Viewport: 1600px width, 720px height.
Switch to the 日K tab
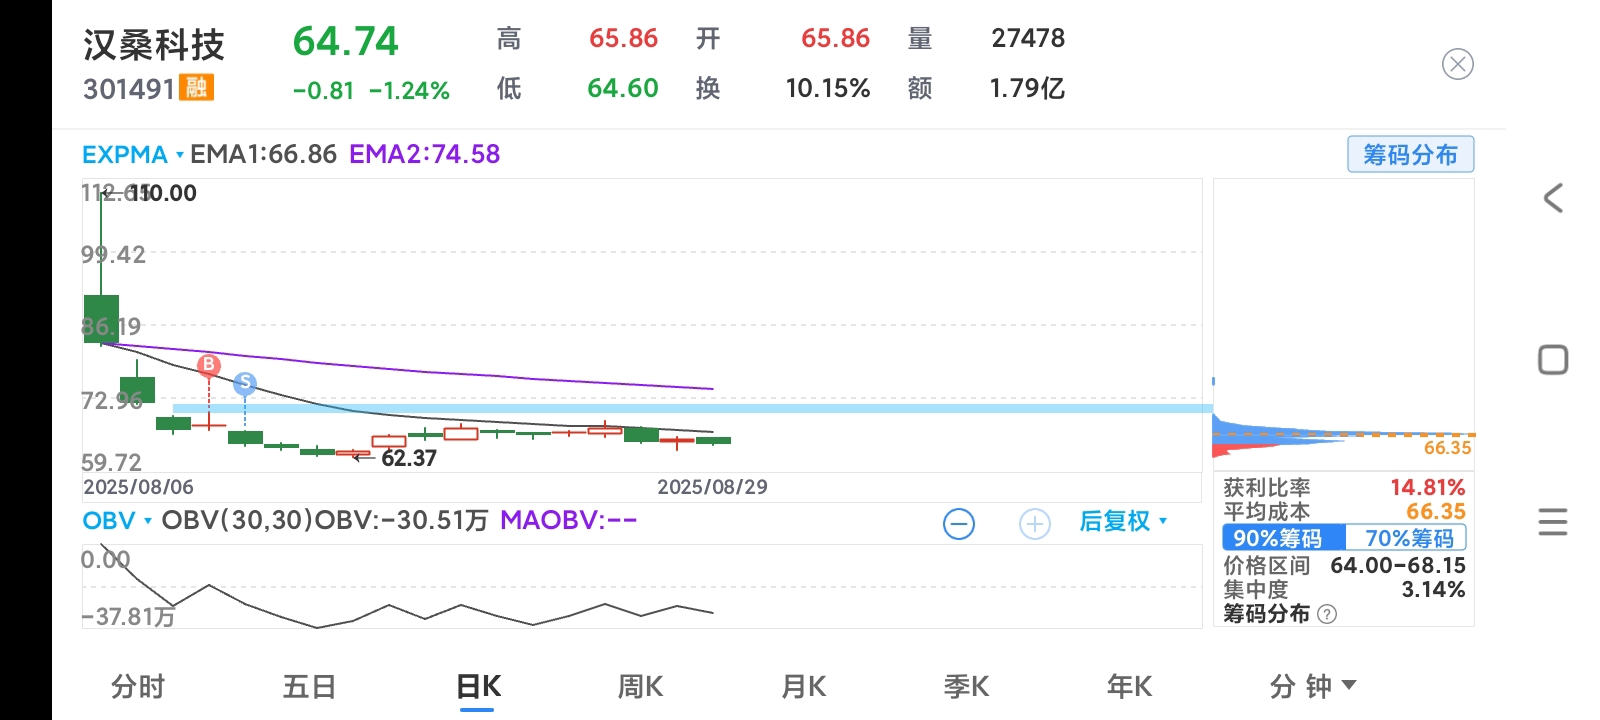click(478, 686)
